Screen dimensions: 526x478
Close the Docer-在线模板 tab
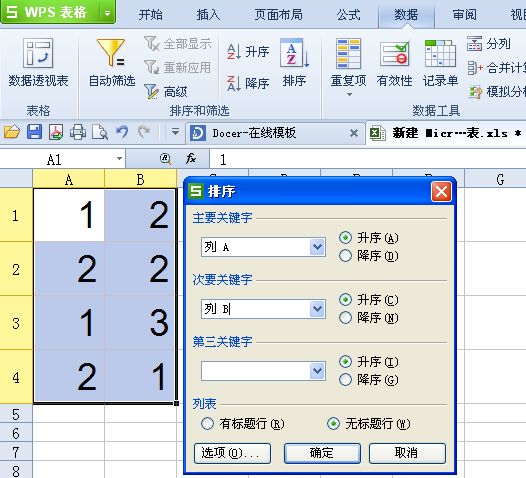click(354, 133)
